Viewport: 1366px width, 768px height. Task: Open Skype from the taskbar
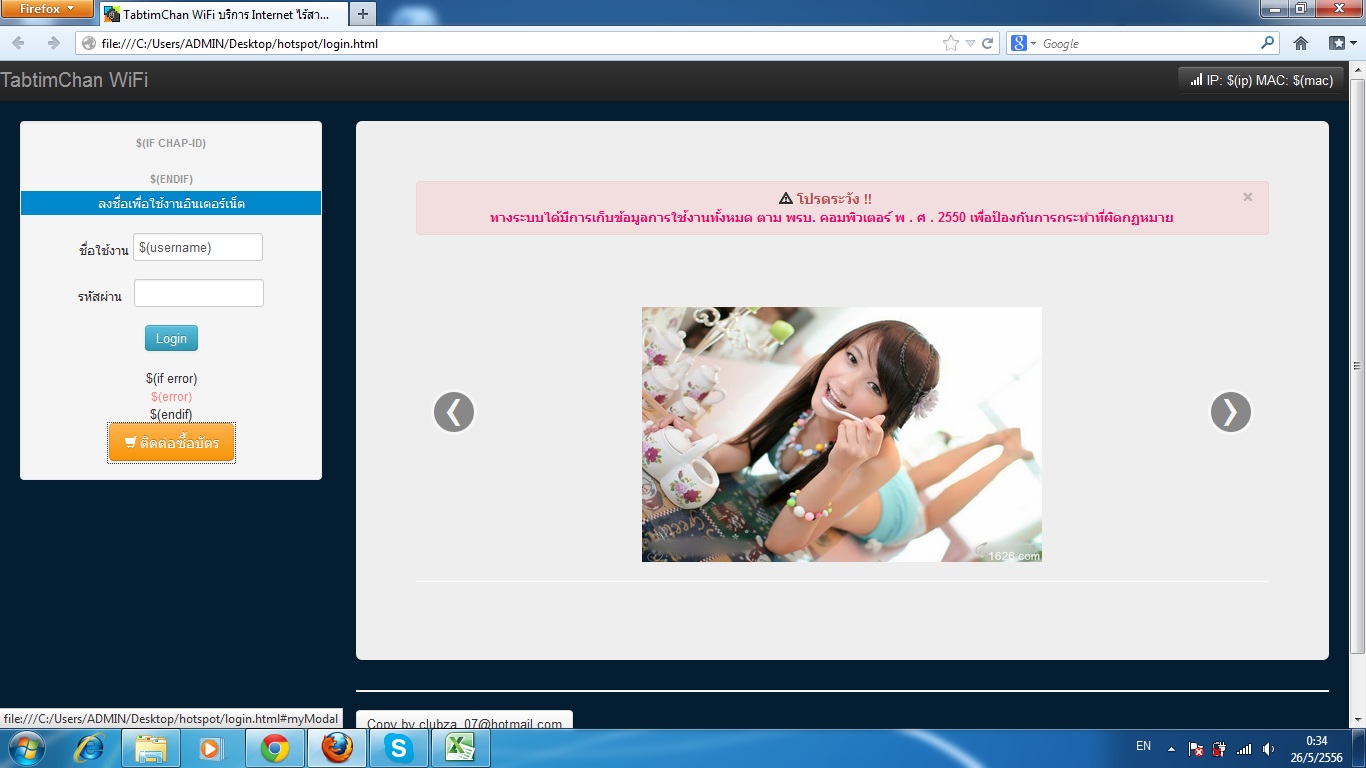(399, 748)
